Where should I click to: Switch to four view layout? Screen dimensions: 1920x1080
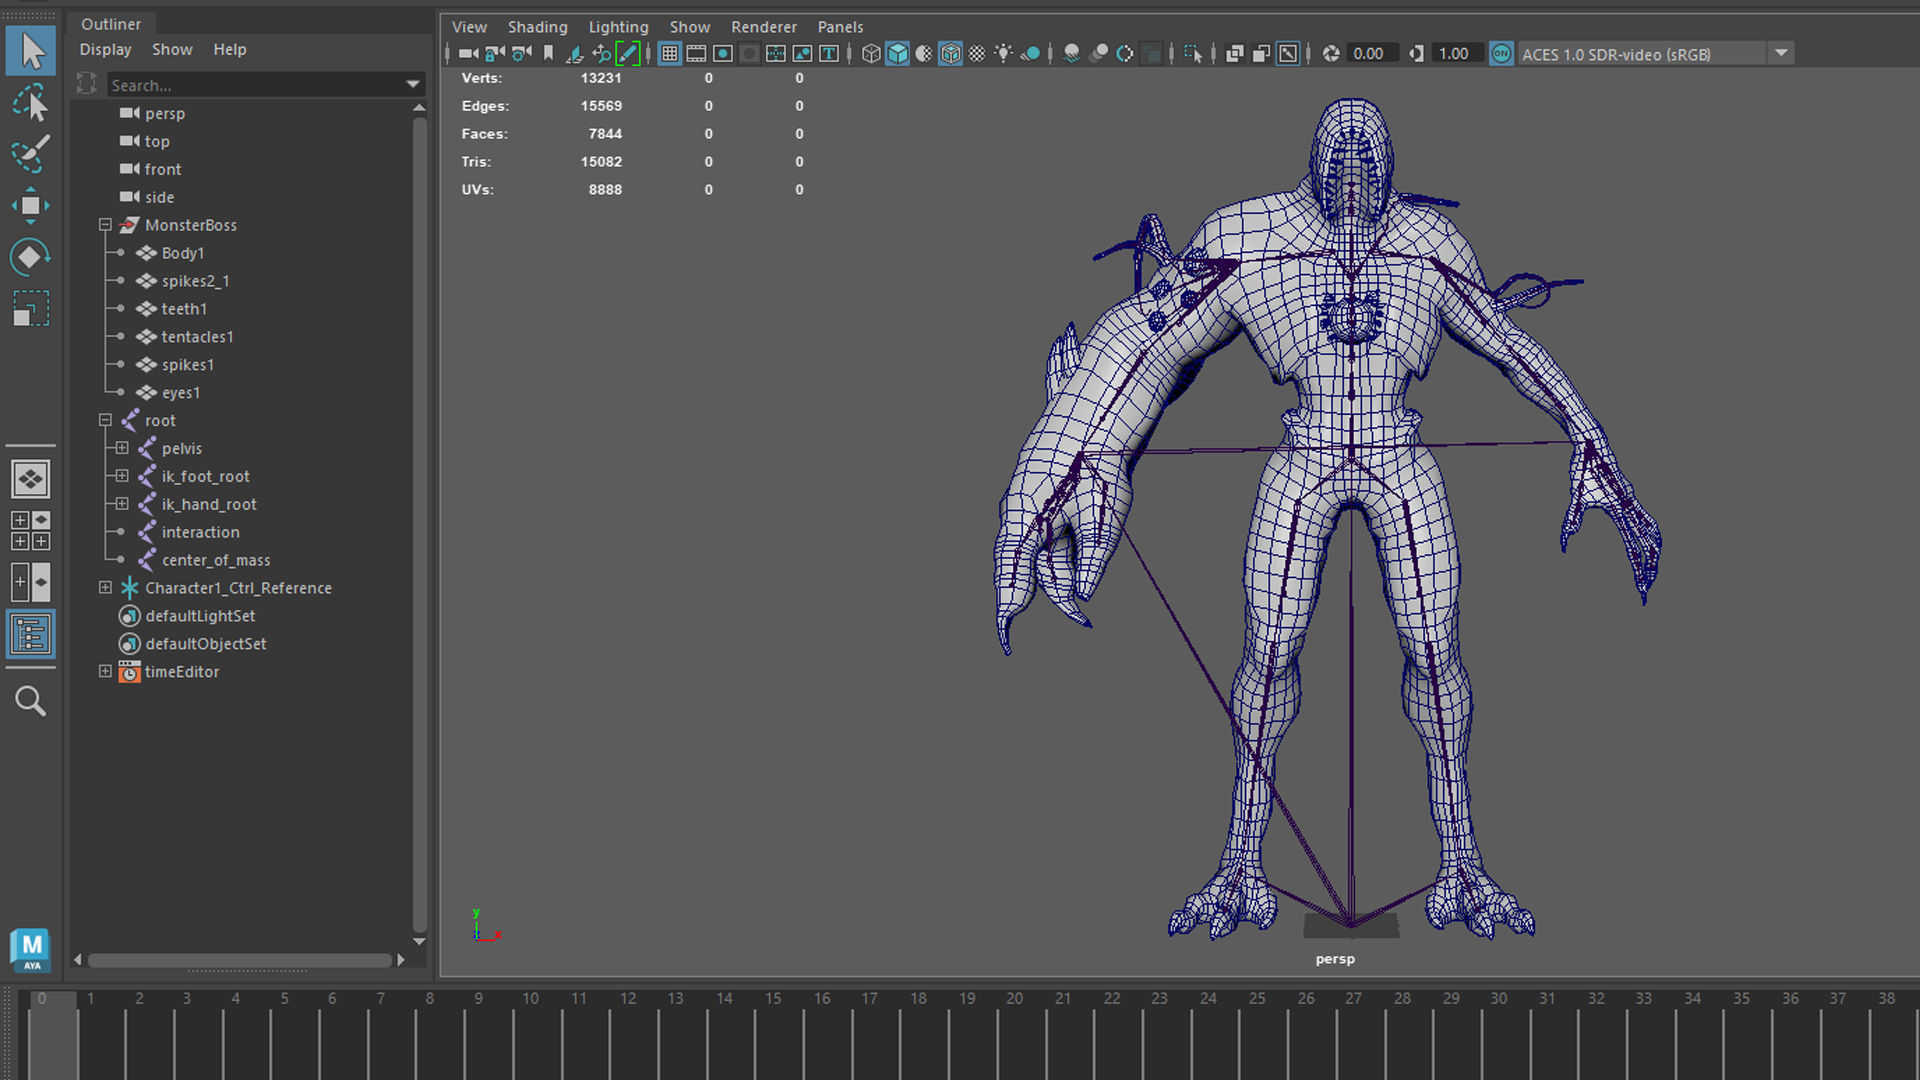[x=31, y=531]
